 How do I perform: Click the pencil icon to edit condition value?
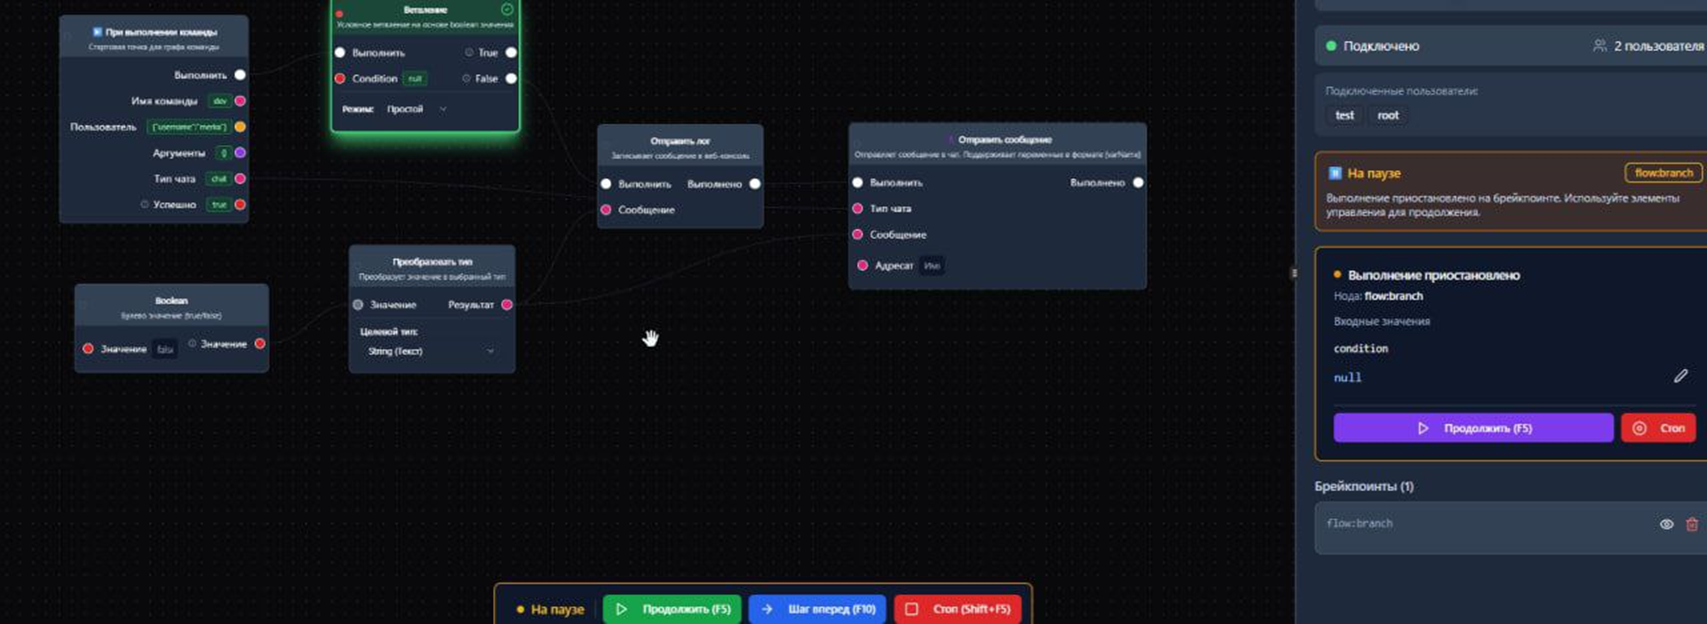pyautogui.click(x=1680, y=376)
